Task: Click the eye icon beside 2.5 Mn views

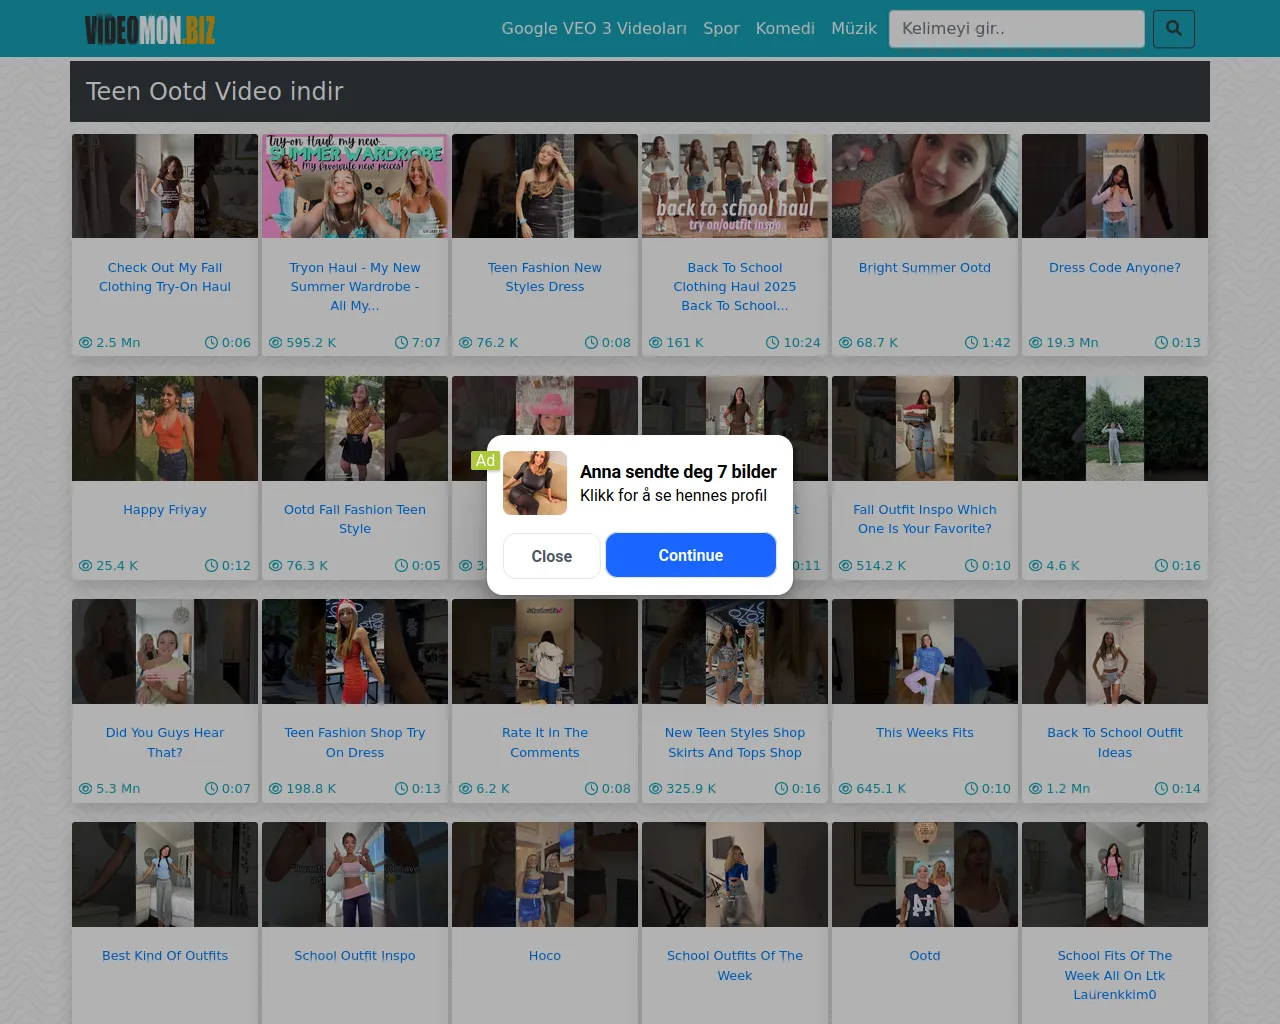Action: click(x=86, y=343)
